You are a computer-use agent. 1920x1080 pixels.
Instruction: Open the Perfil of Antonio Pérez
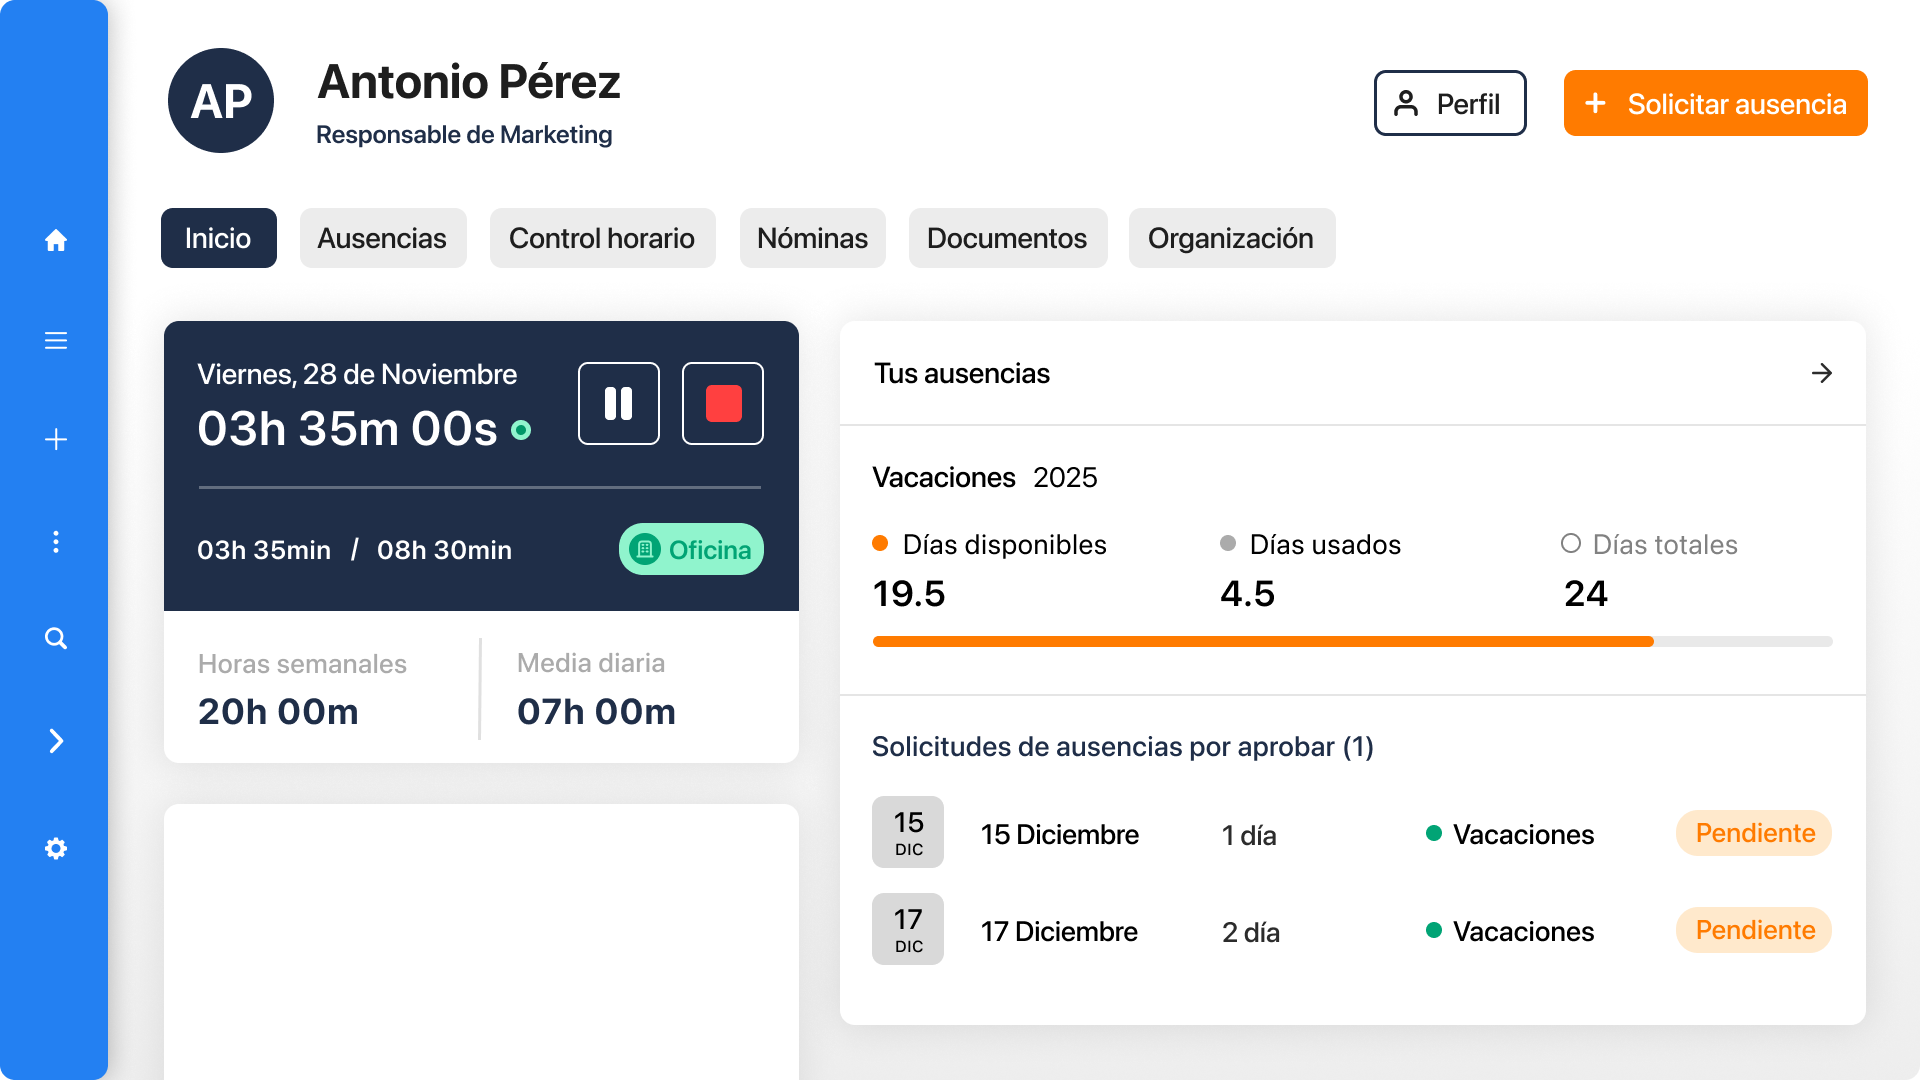coord(1449,103)
